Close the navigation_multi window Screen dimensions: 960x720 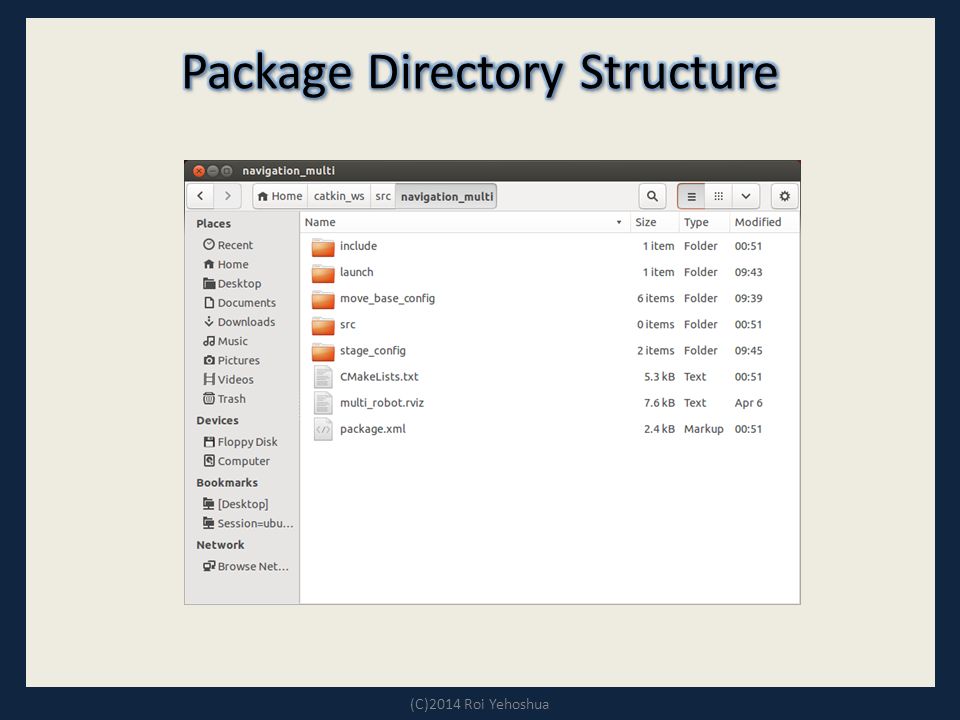(x=198, y=171)
